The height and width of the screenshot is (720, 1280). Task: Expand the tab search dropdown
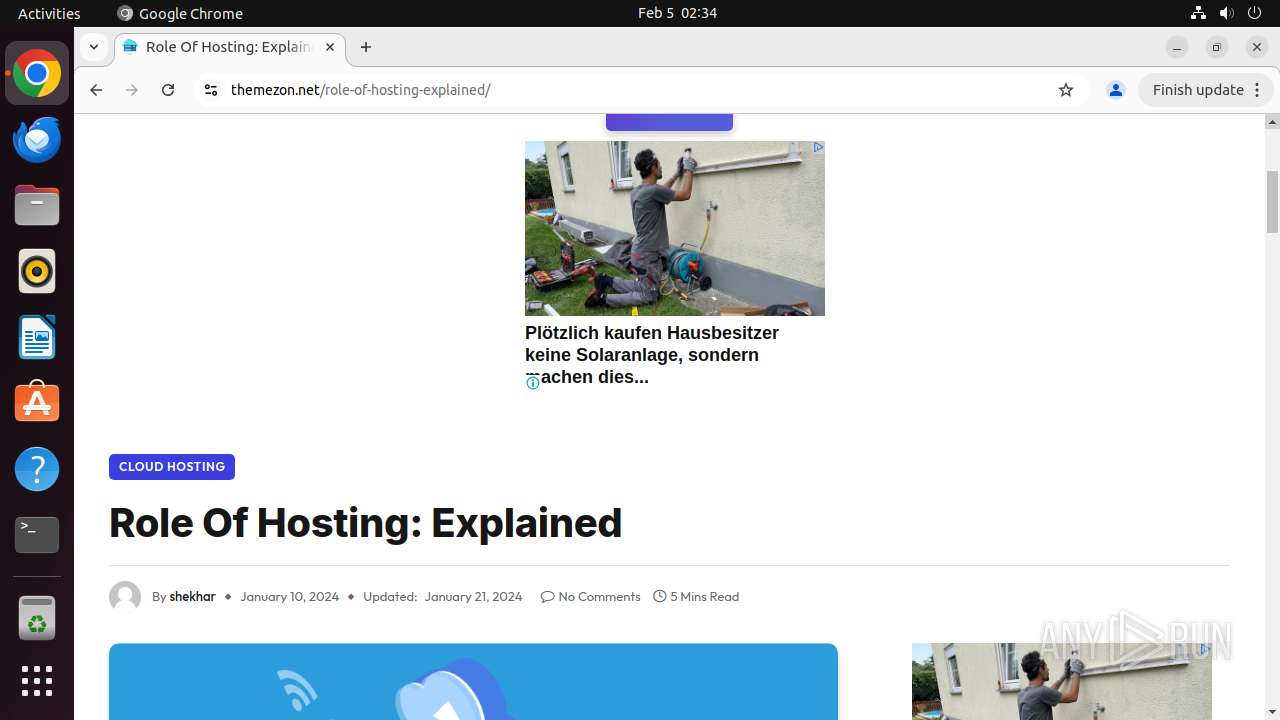(93, 47)
